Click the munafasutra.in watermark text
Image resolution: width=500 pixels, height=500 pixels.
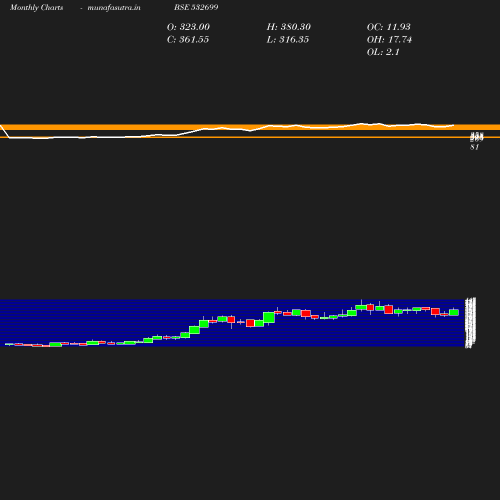[114, 7]
